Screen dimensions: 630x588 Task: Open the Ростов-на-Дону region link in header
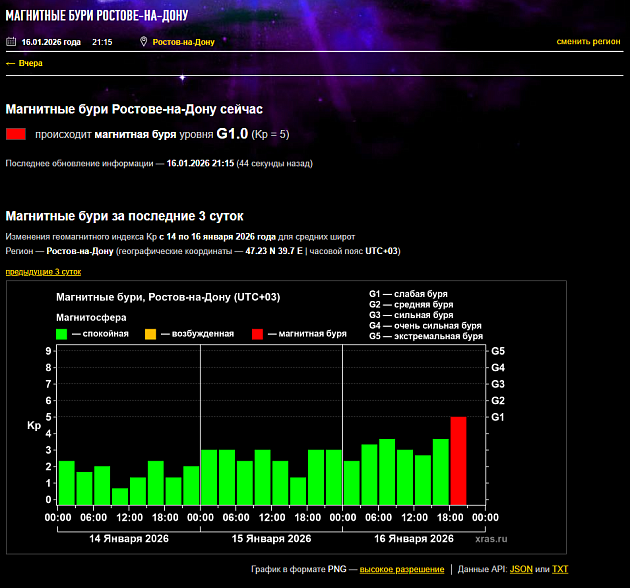pos(183,42)
